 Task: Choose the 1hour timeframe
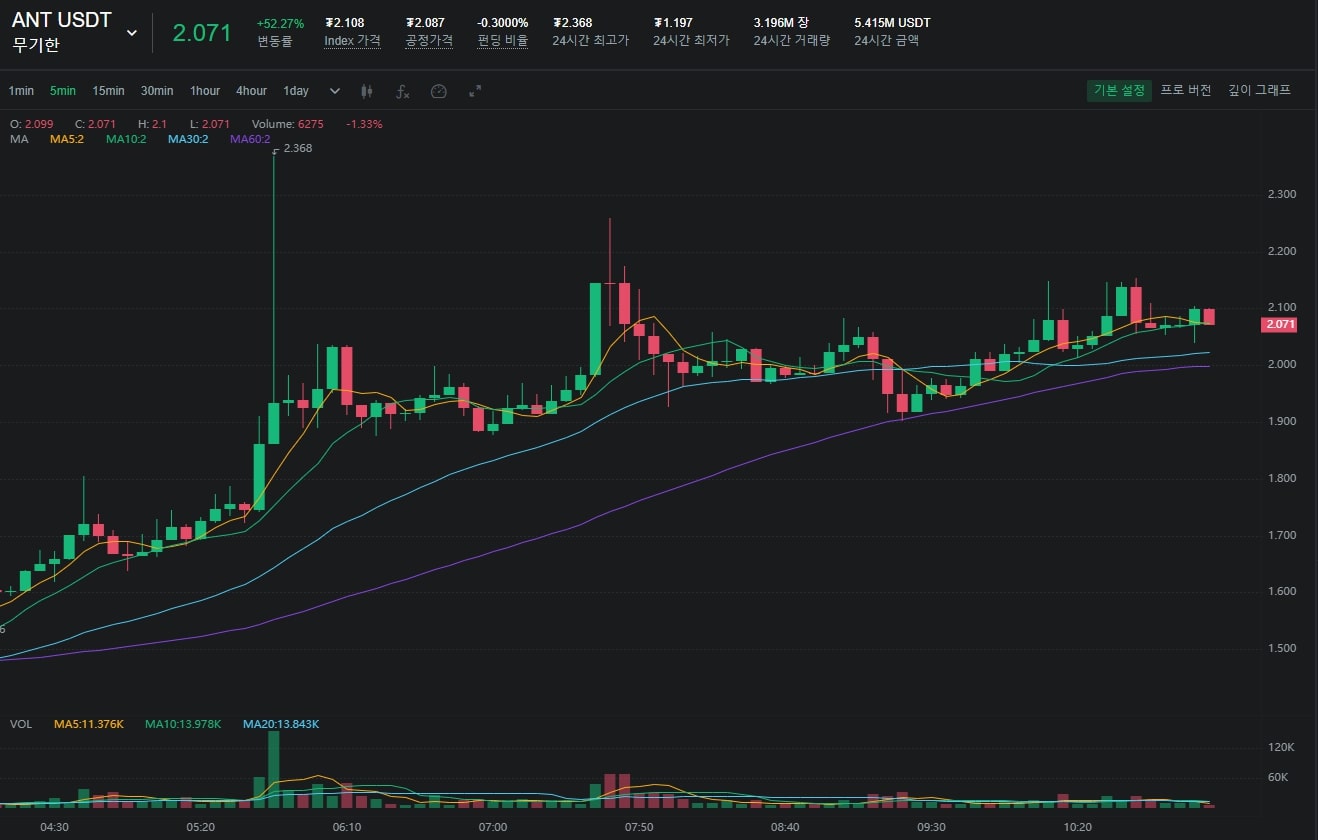205,91
